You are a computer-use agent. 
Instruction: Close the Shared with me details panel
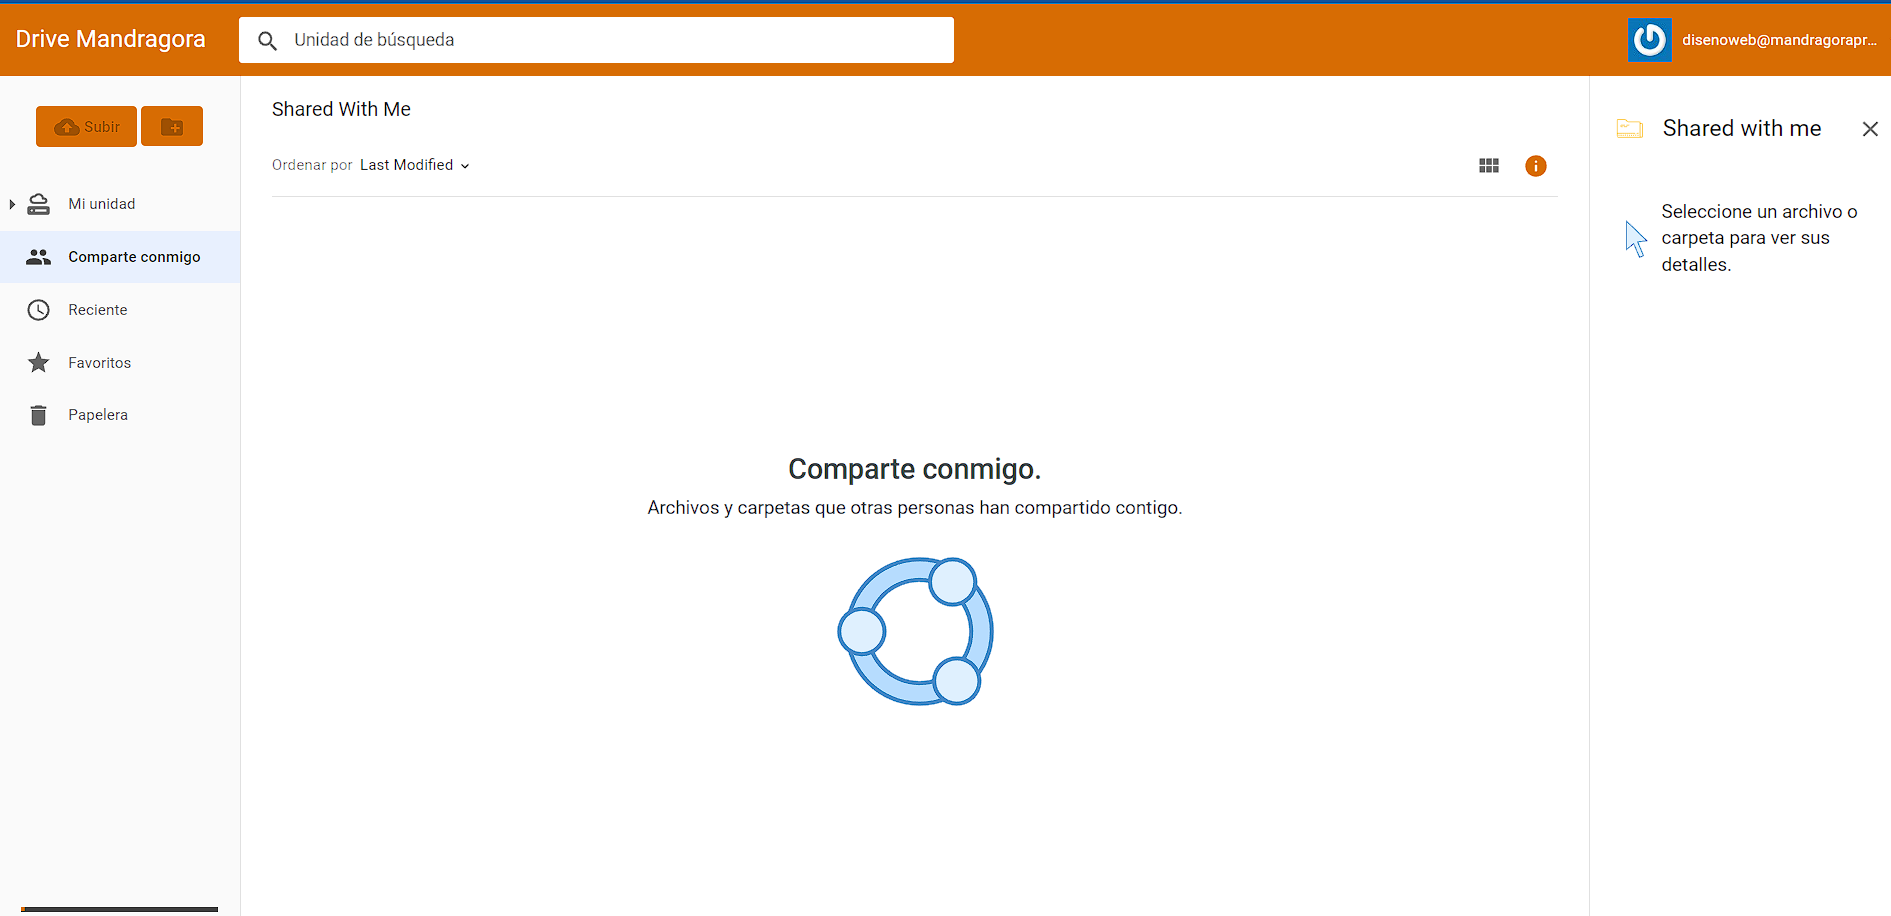1870,129
